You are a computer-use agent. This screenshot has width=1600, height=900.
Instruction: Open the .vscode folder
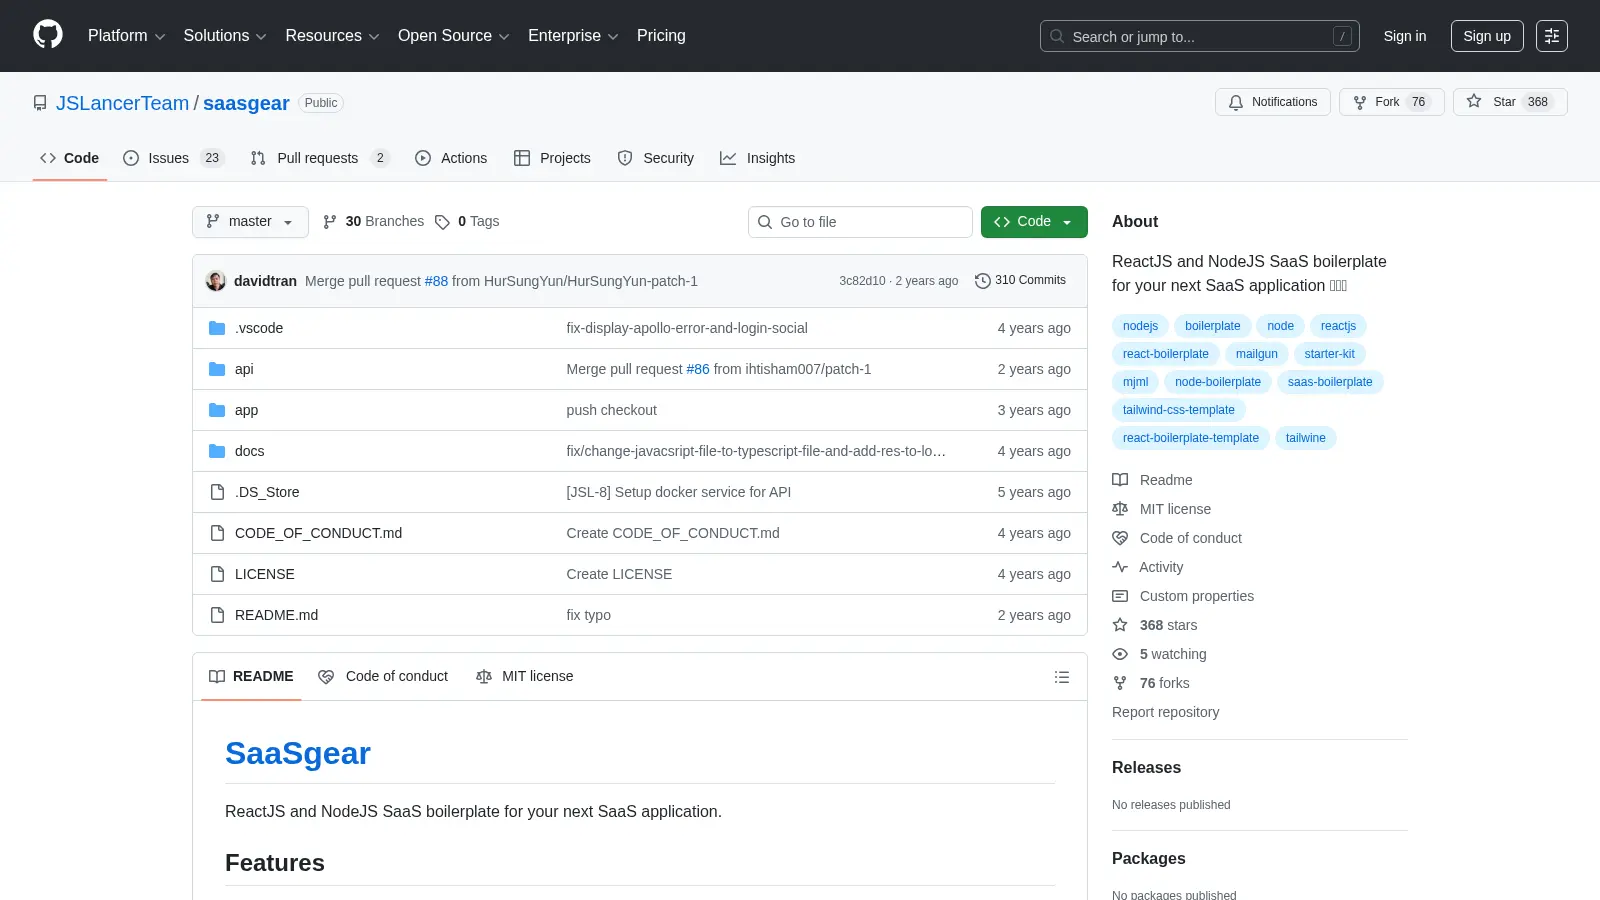click(259, 328)
